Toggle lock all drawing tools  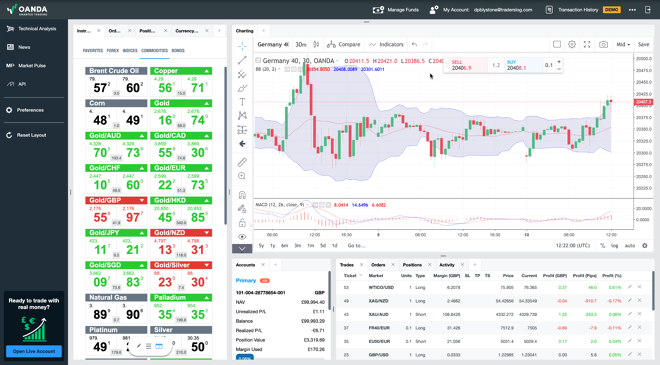click(x=242, y=223)
